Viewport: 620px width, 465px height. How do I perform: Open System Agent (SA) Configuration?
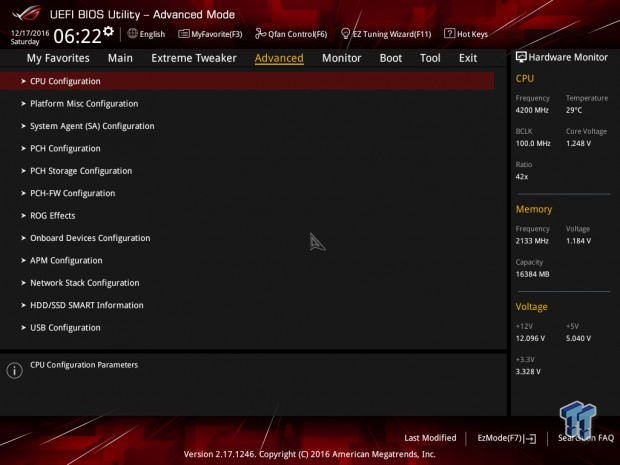coord(92,126)
